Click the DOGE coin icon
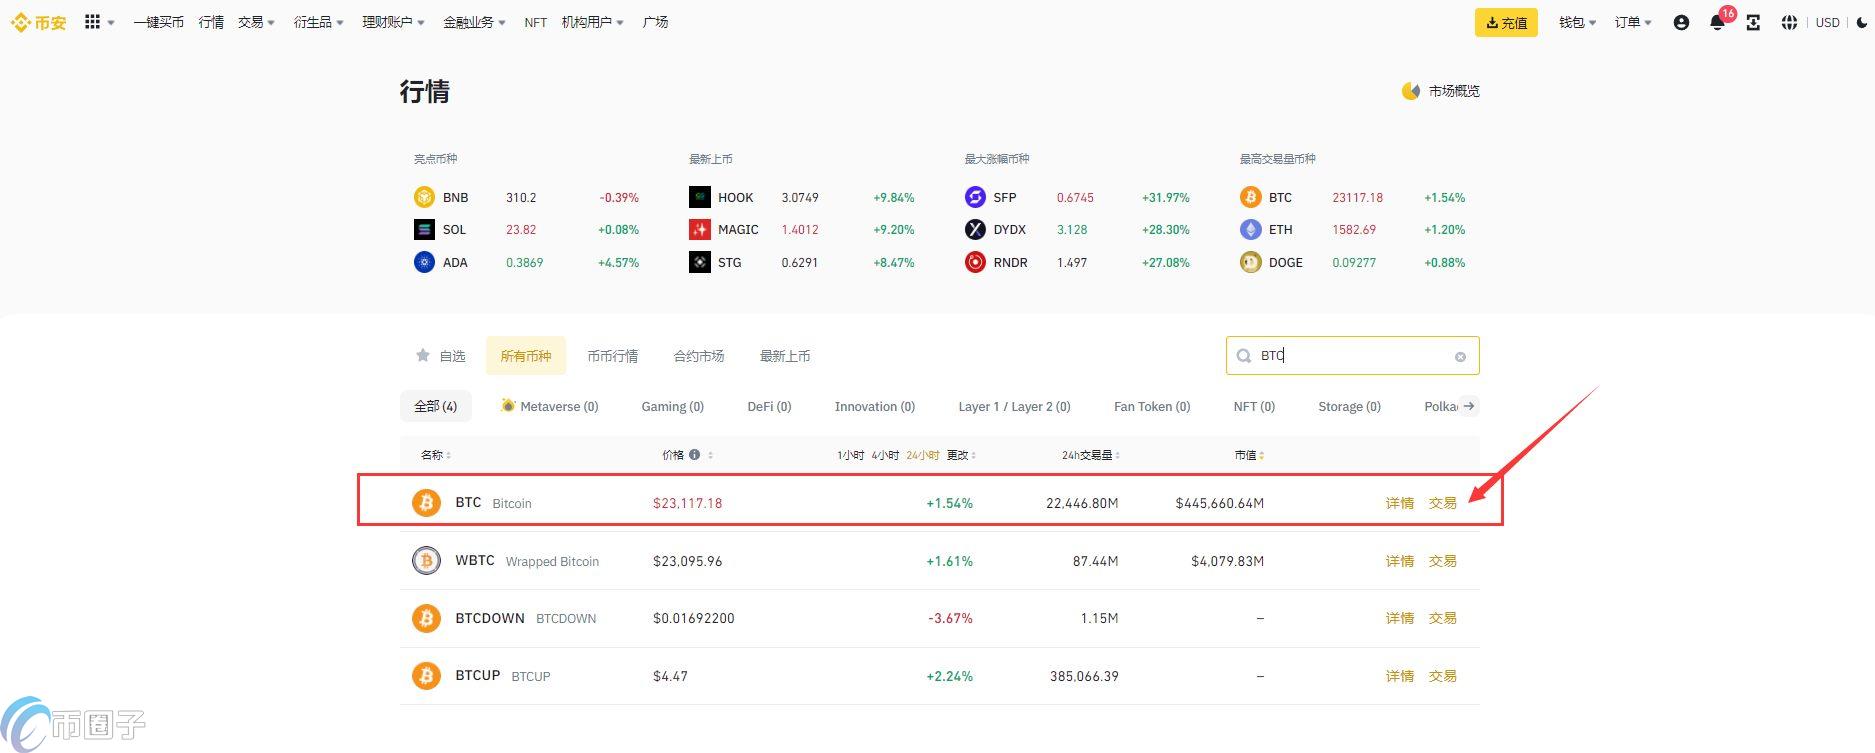Viewport: 1875px width, 753px height. [x=1251, y=262]
